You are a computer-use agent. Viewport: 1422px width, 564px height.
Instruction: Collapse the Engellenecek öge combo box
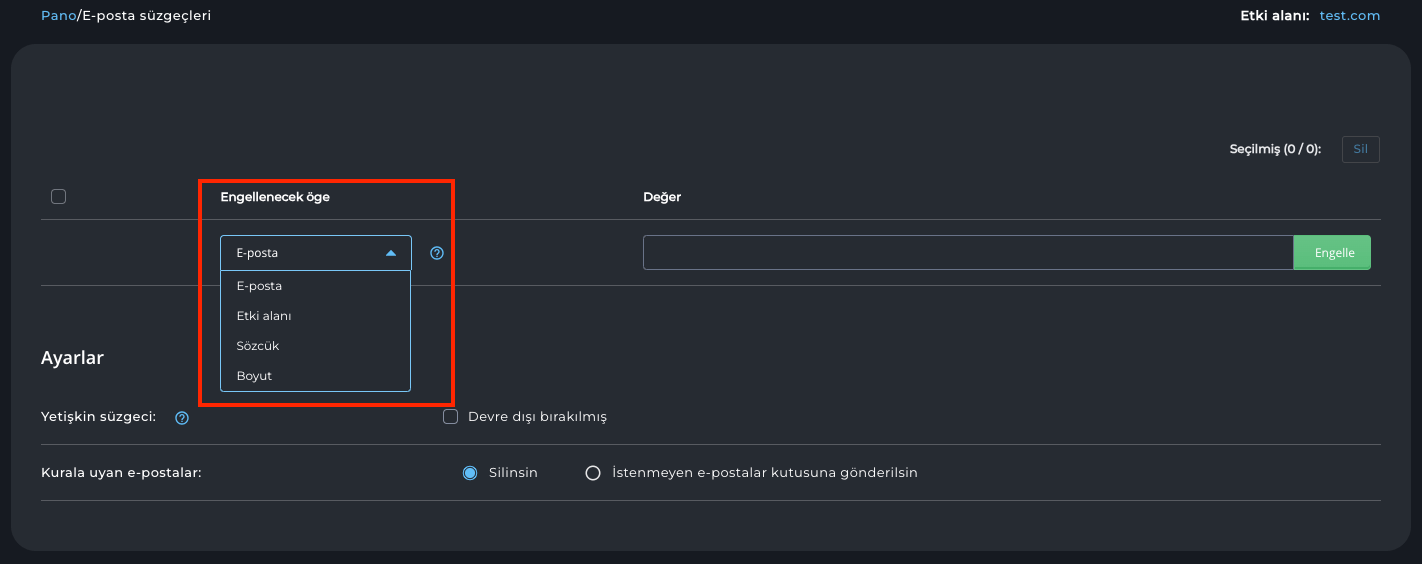click(x=315, y=253)
